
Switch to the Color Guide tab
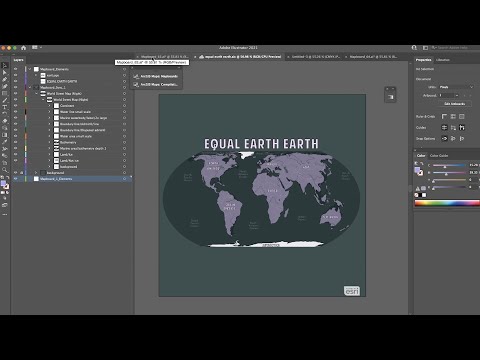[439, 156]
